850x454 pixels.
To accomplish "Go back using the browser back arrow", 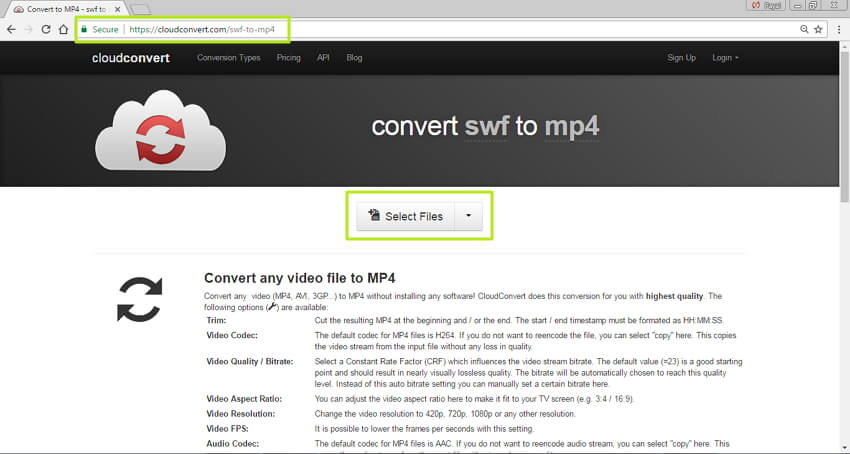I will click(11, 29).
